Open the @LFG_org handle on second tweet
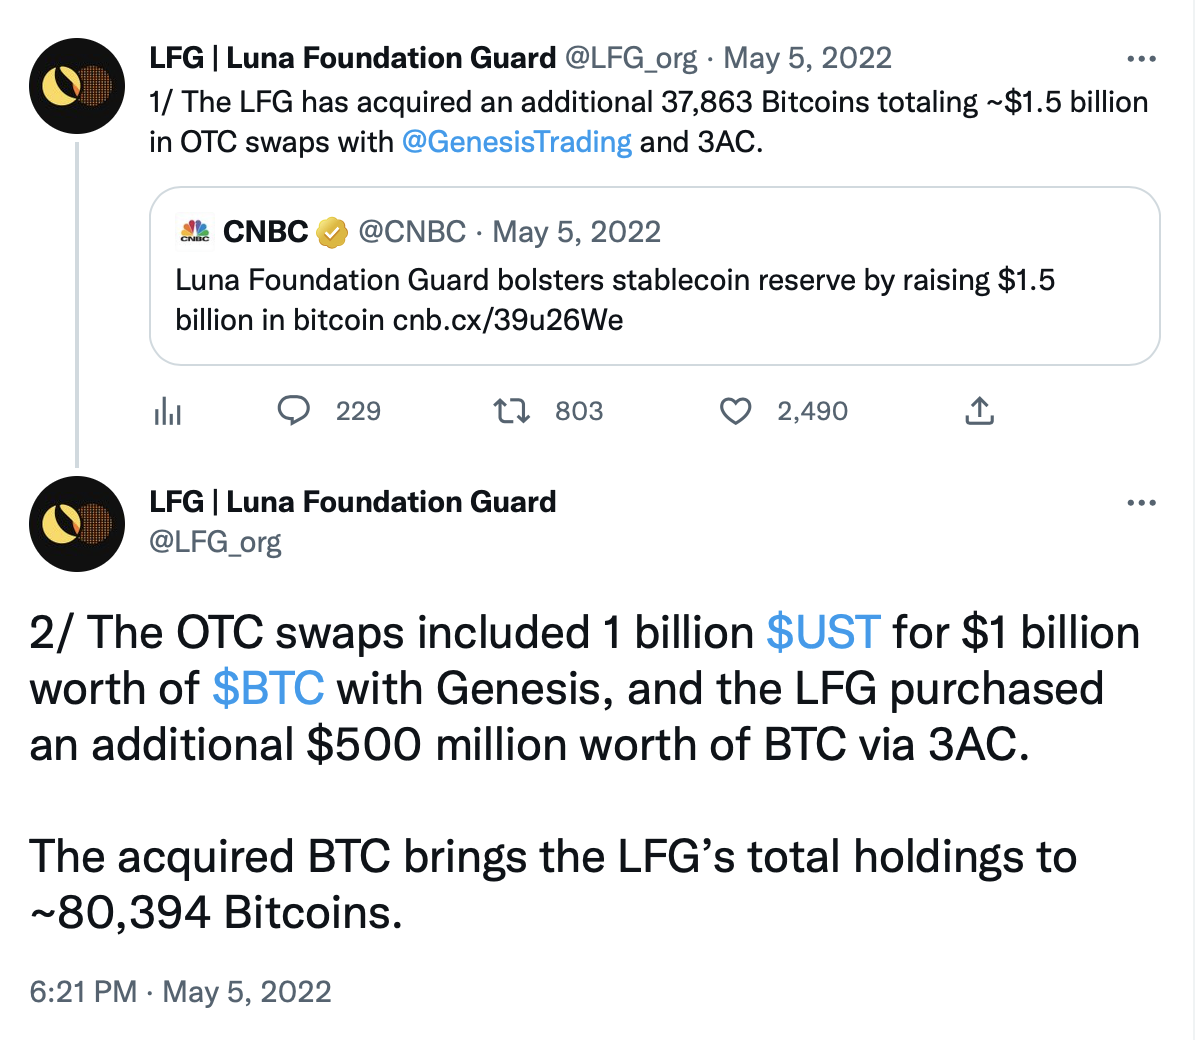The image size is (1198, 1040). [x=215, y=542]
